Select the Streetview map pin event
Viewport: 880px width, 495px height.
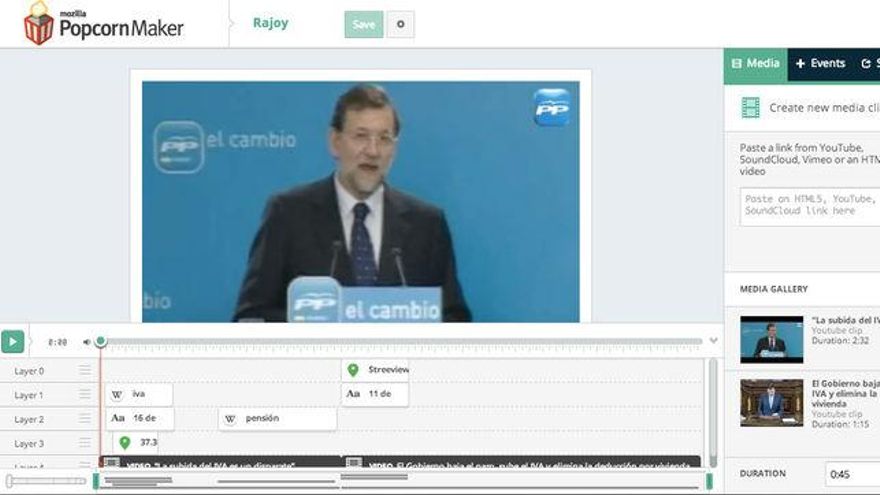tap(375, 370)
